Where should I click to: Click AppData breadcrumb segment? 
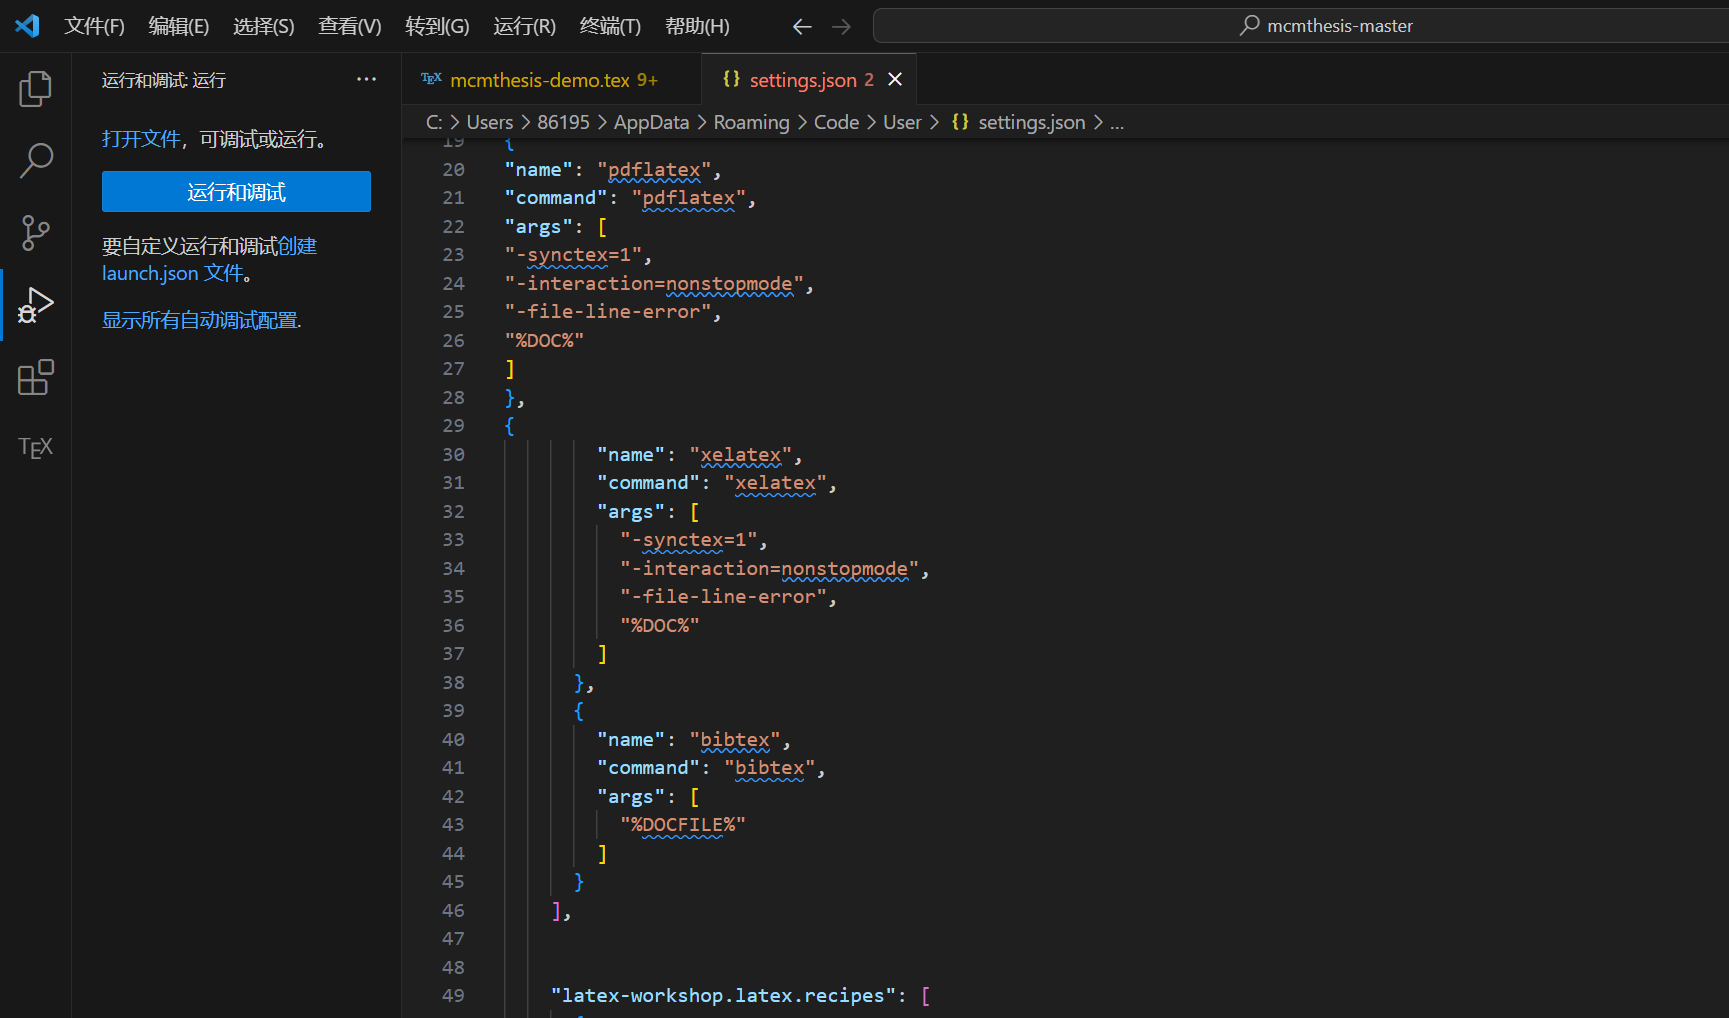(x=651, y=122)
